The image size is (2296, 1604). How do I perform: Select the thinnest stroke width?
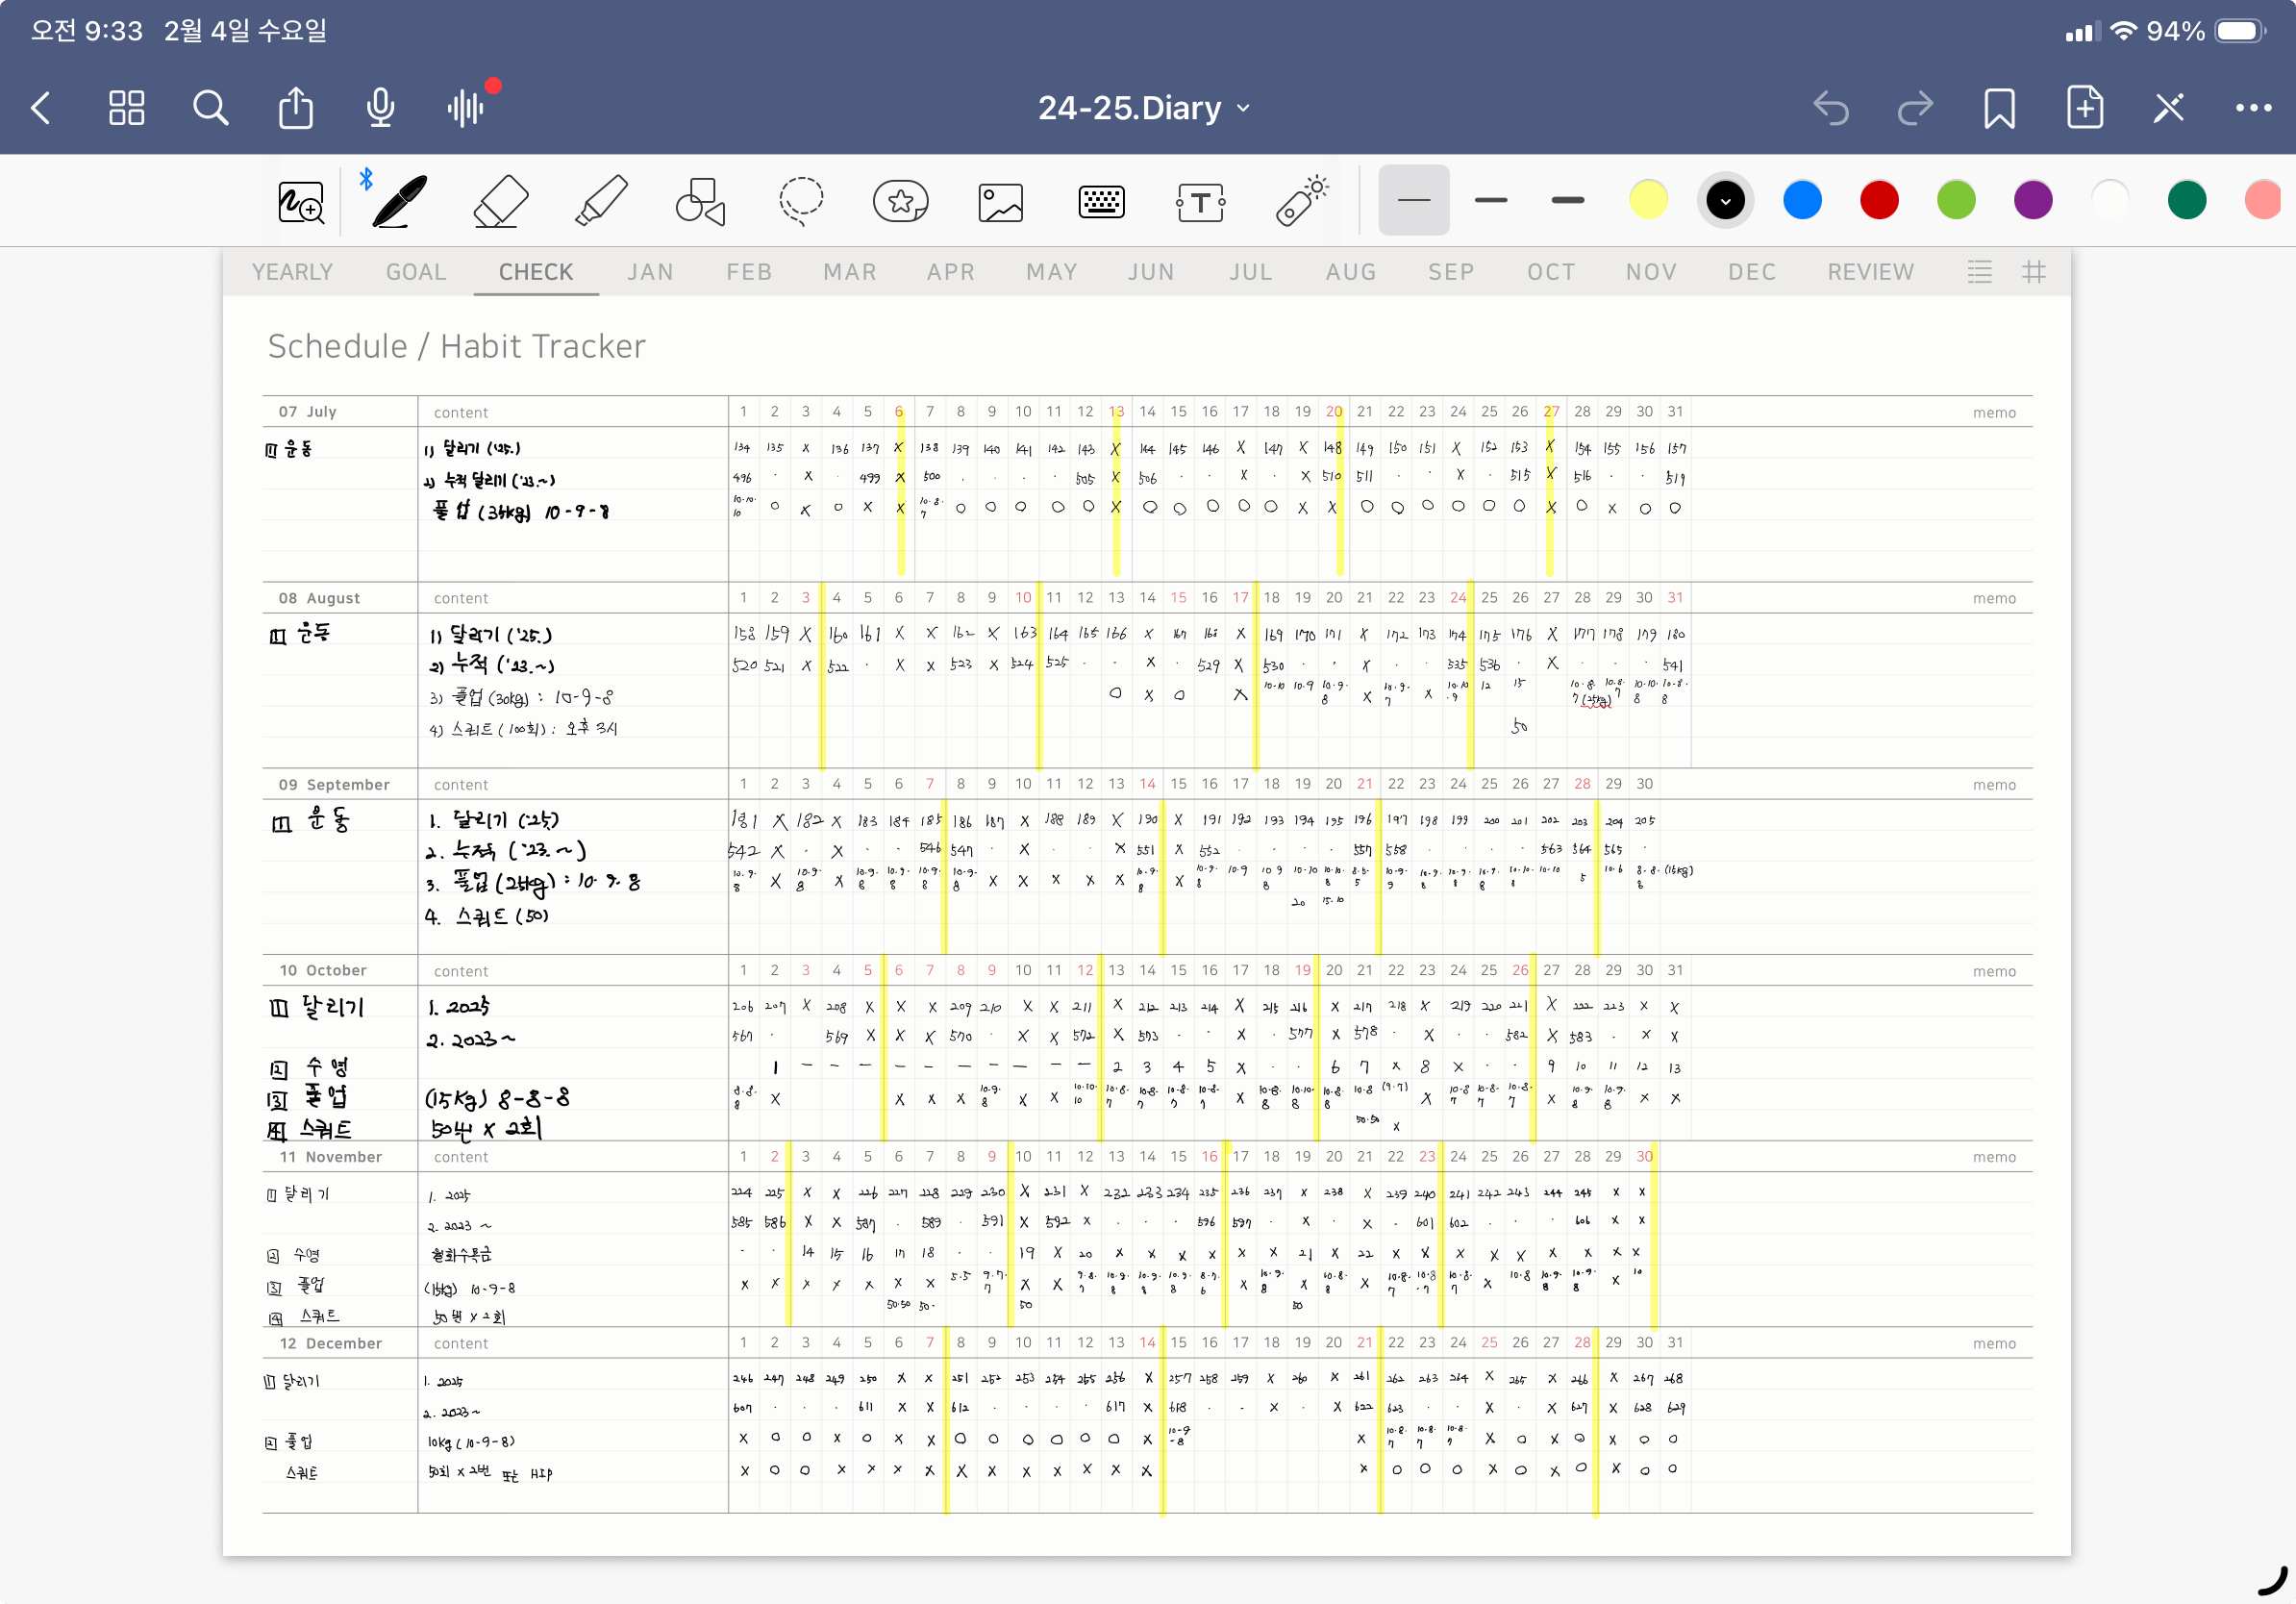click(1413, 200)
